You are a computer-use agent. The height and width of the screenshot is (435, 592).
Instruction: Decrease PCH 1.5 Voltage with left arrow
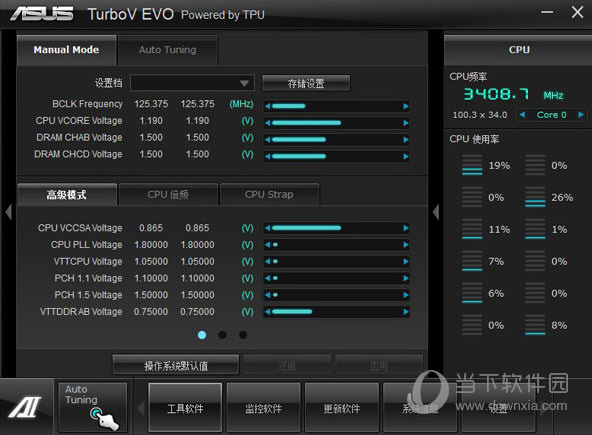267,295
